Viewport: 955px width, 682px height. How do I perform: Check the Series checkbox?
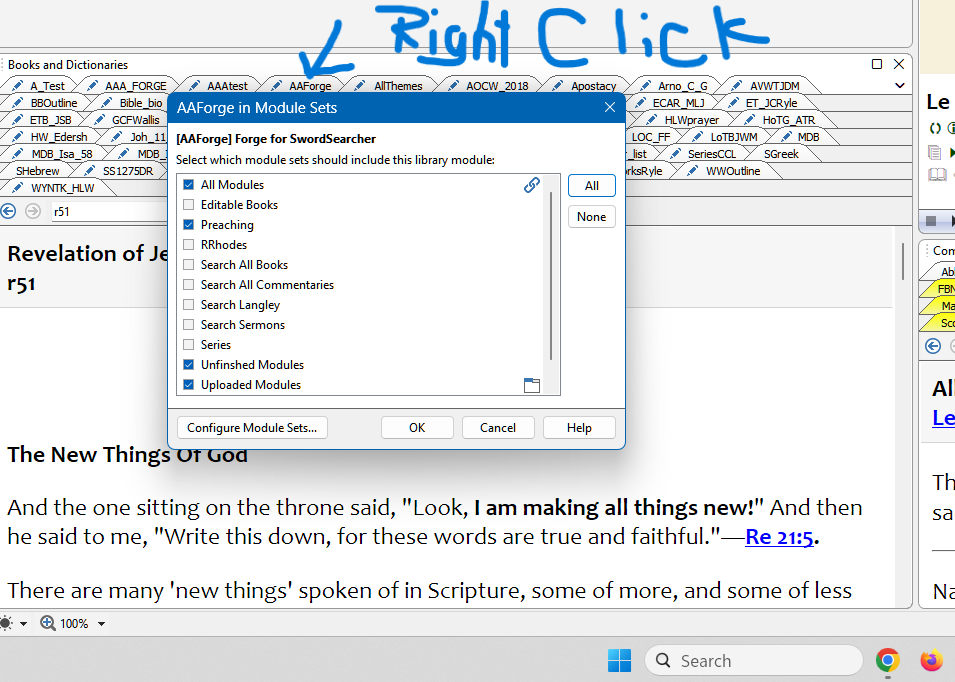189,345
